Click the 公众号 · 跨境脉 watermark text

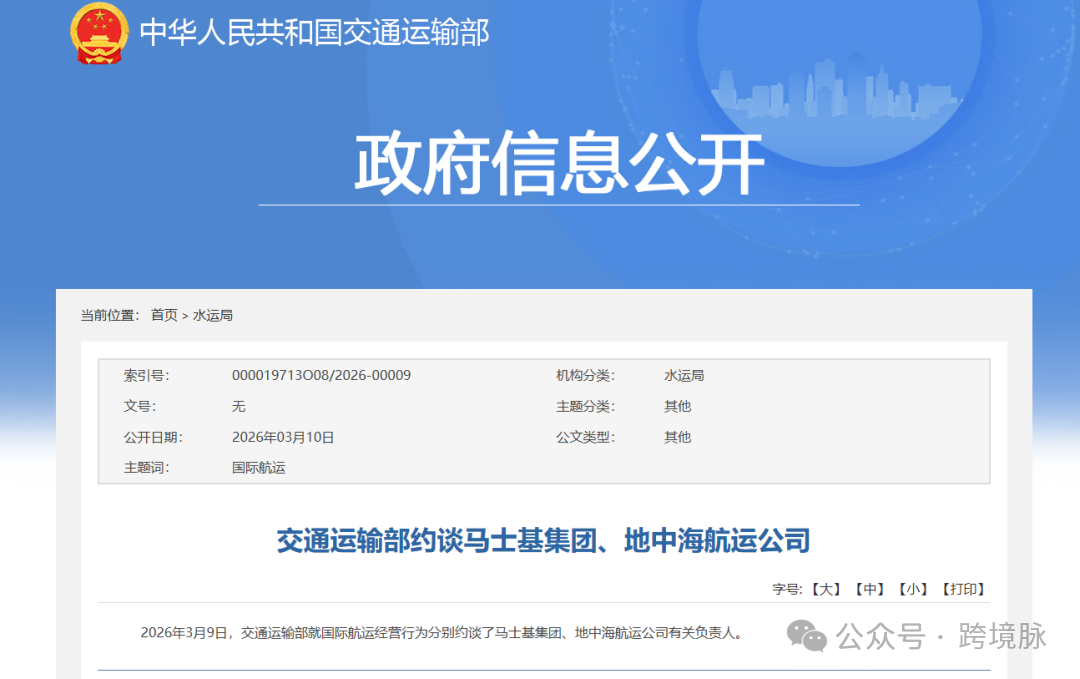point(941,635)
